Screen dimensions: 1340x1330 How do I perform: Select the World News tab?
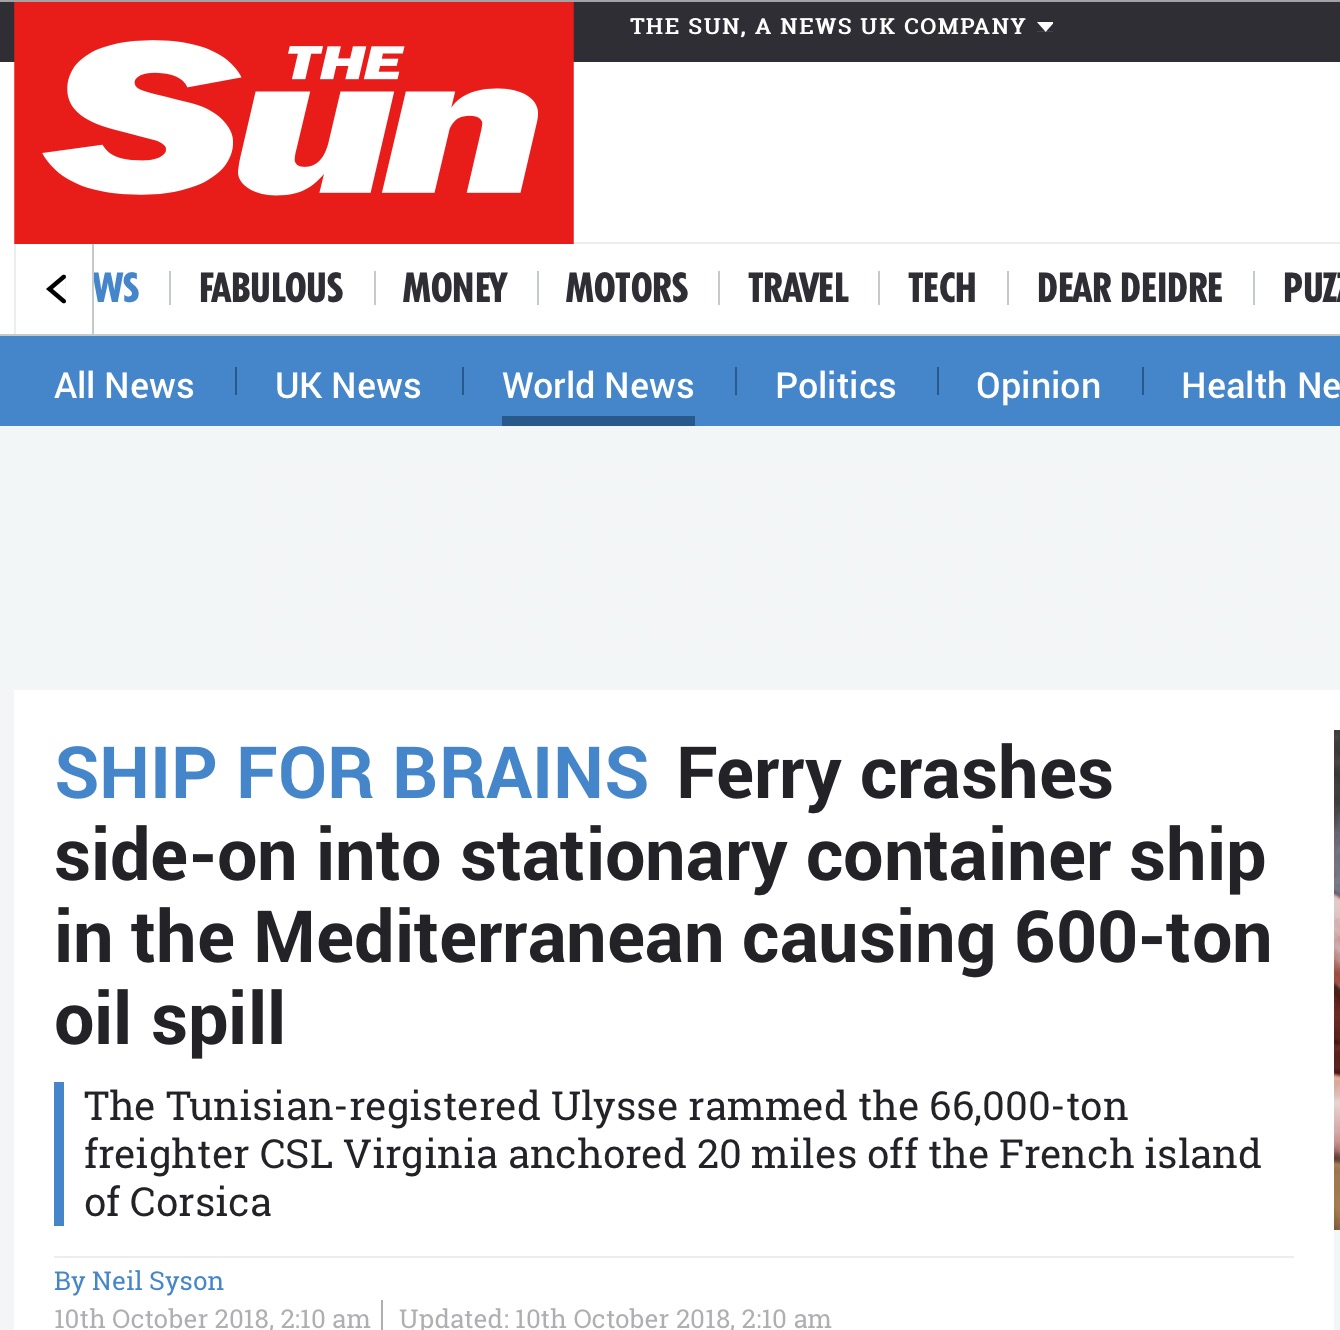point(598,386)
